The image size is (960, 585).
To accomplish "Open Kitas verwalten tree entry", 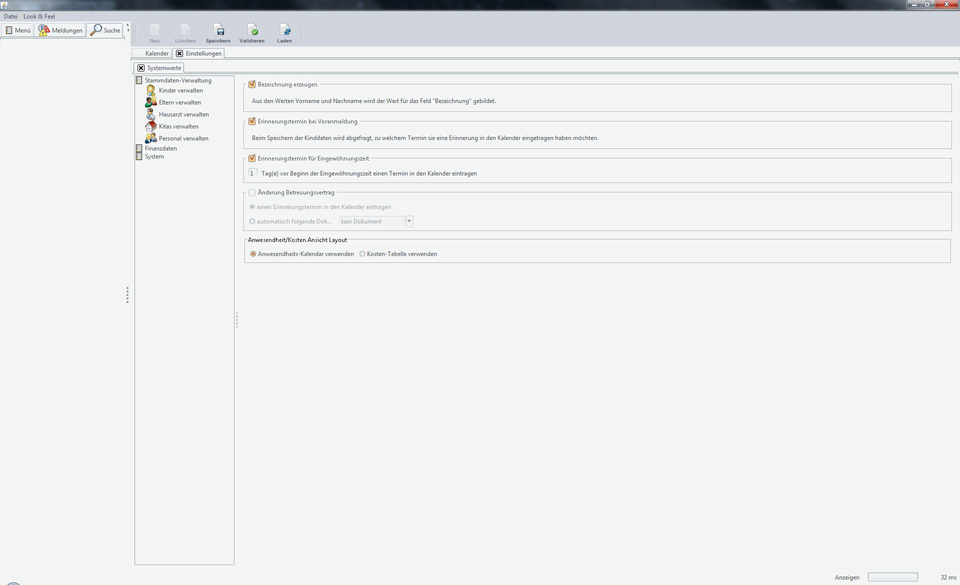I will click(x=179, y=127).
